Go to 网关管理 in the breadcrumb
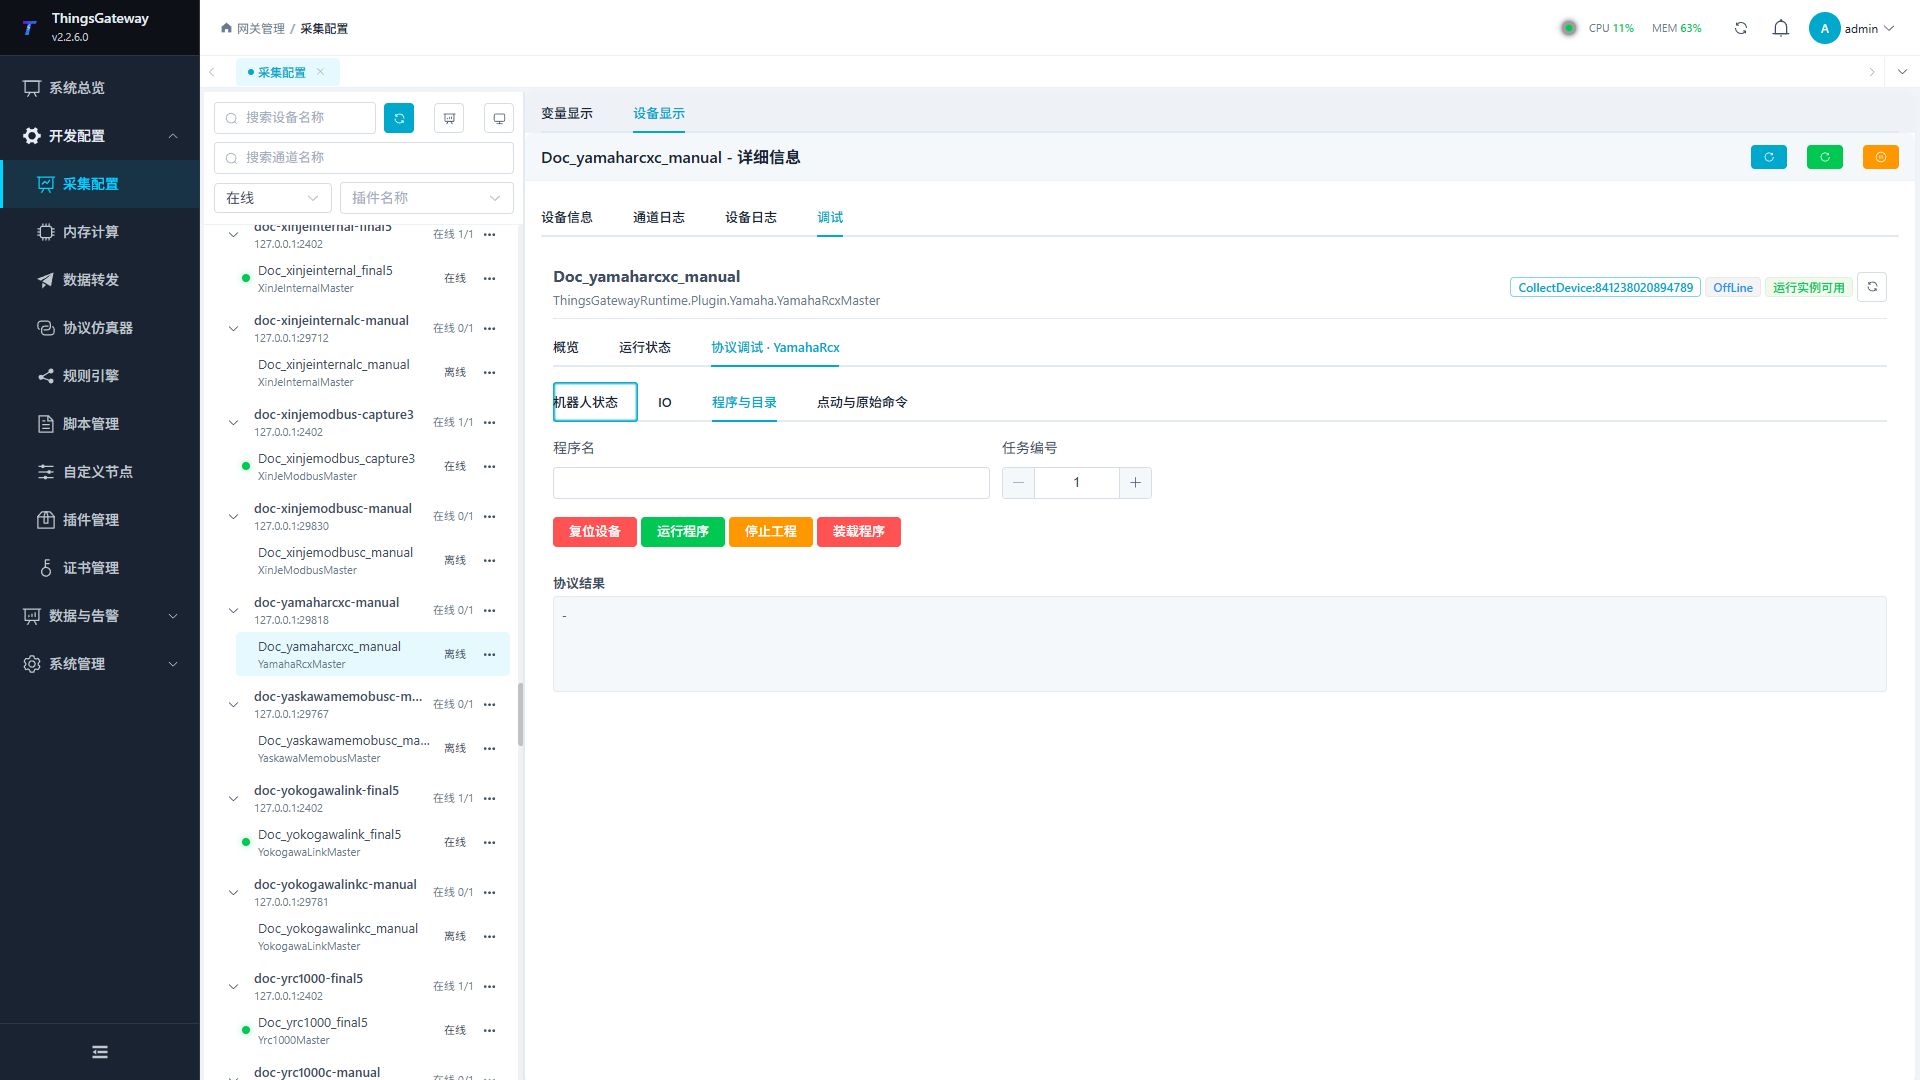 pos(261,28)
